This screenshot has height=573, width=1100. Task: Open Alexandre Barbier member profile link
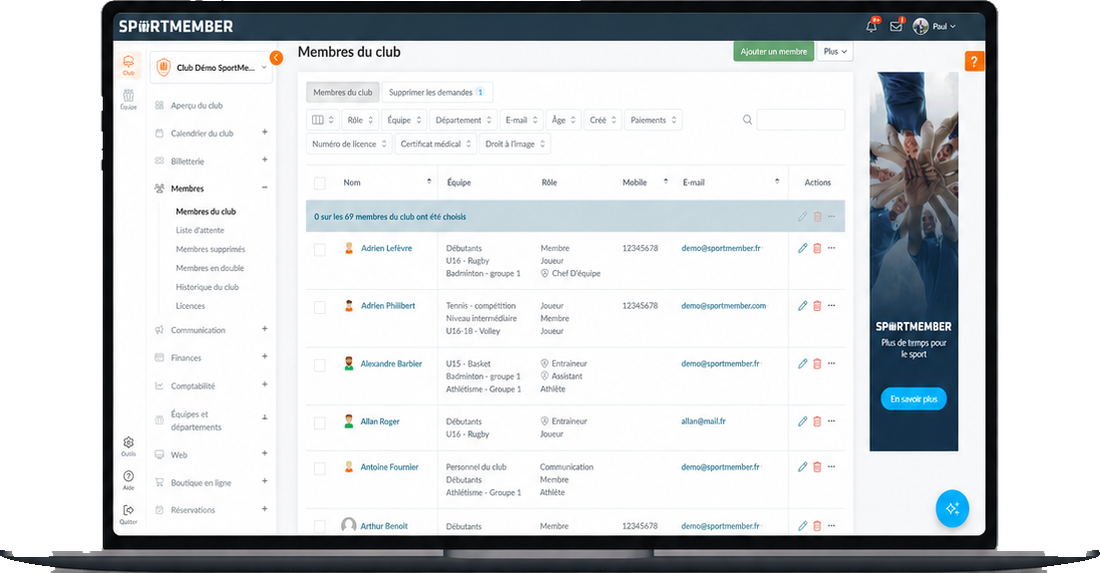click(391, 364)
